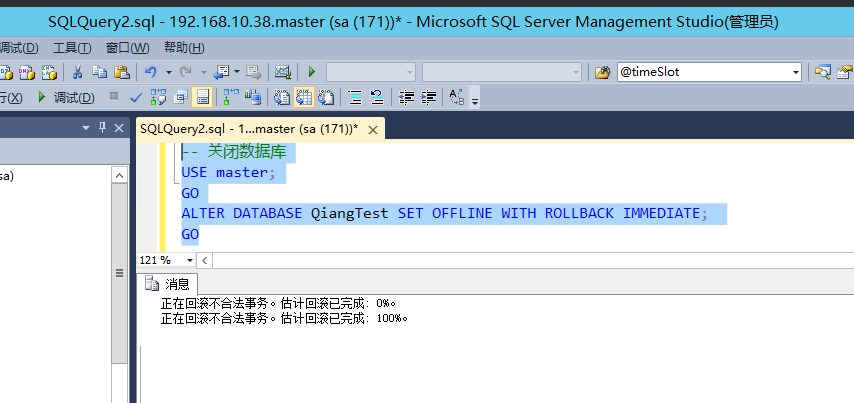Screen dimensions: 854x403
Task: Click the Comment out selected lines icon
Action: tap(354, 97)
